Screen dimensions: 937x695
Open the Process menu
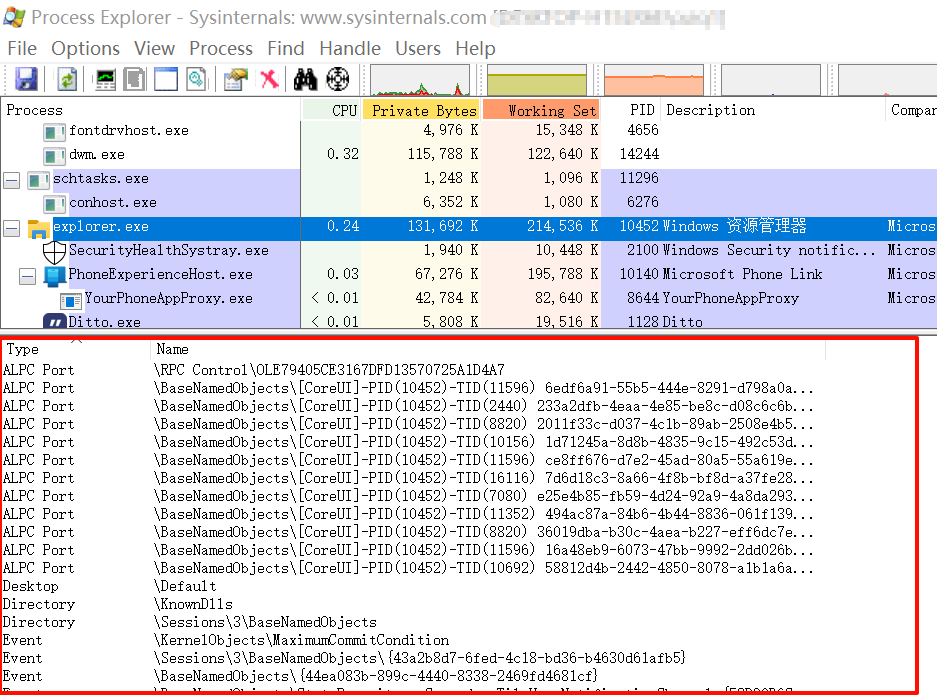[x=220, y=48]
